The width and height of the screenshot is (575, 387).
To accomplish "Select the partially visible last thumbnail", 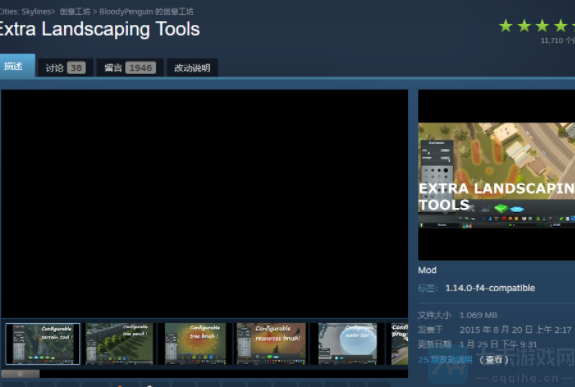I will point(399,344).
